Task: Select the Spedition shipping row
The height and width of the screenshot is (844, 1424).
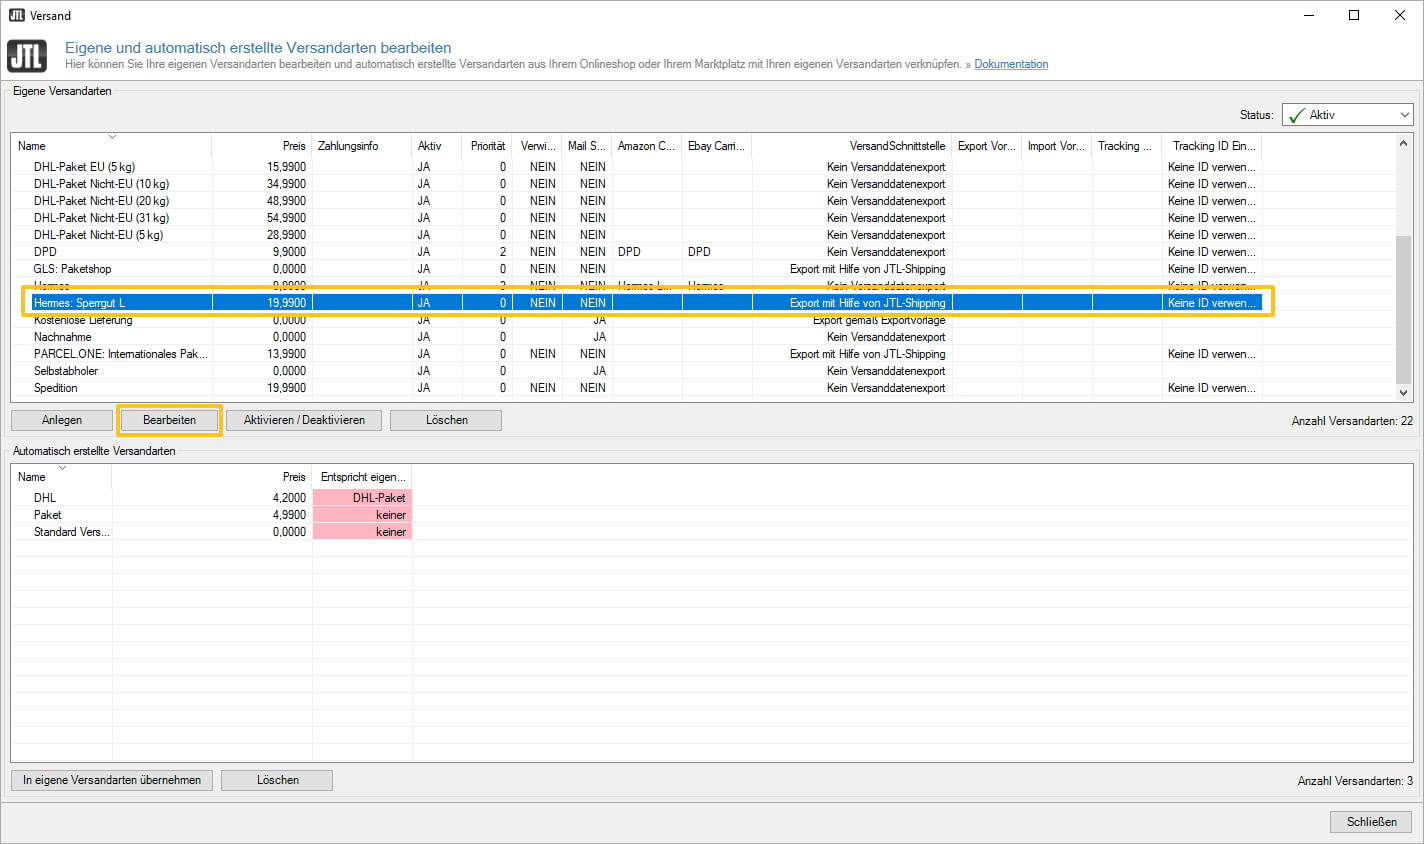Action: pyautogui.click(x=55, y=388)
